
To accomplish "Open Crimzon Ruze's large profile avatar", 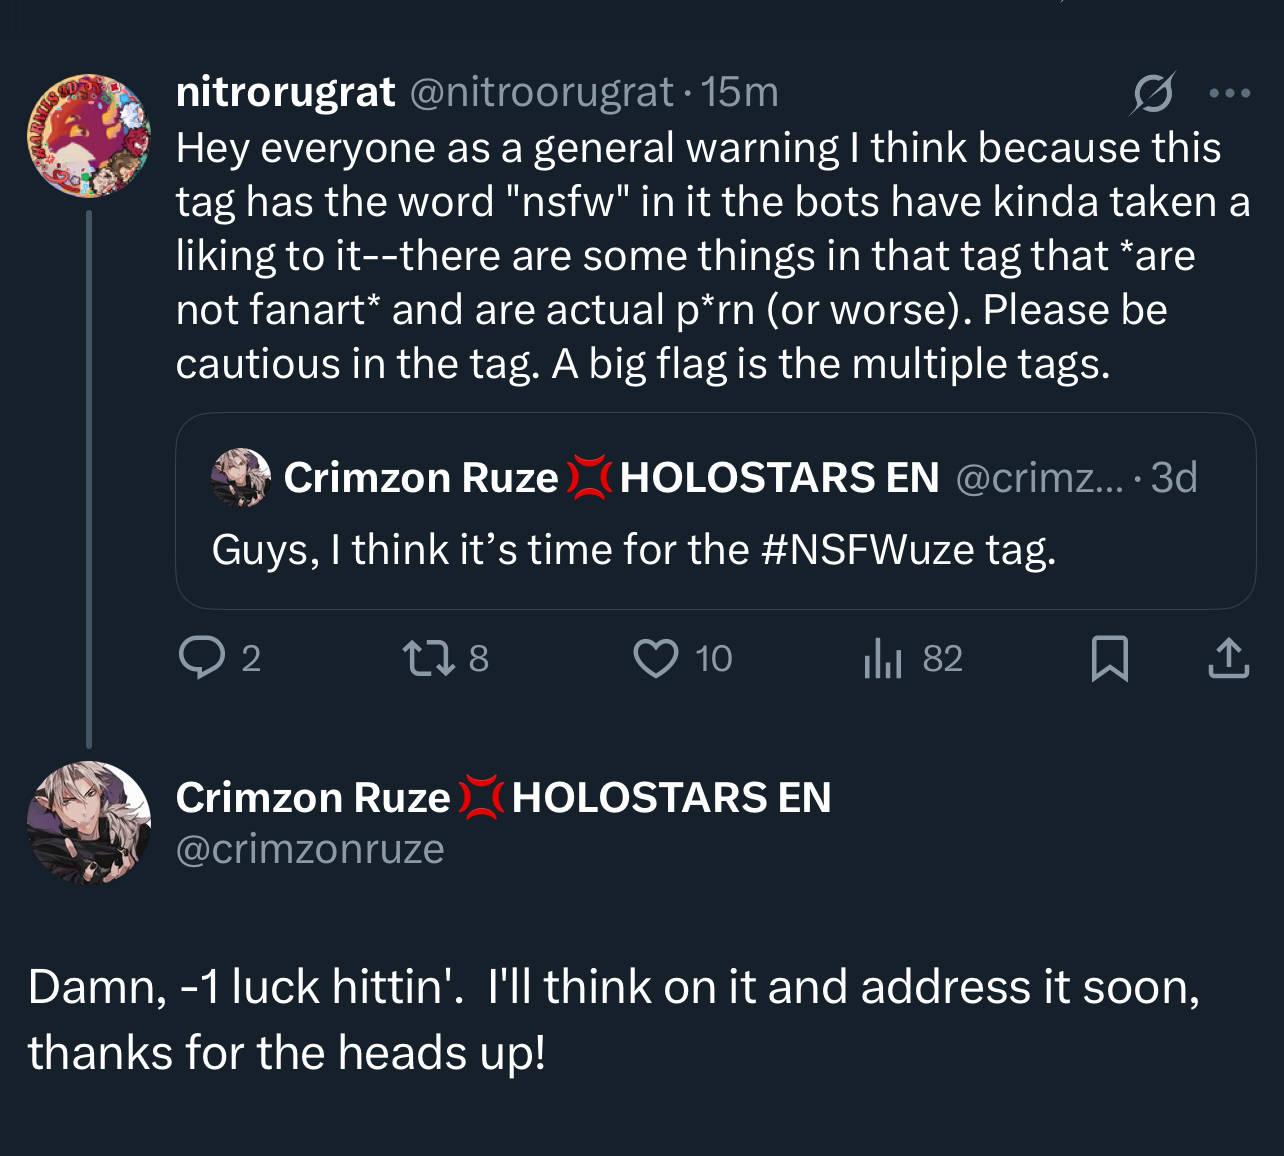I will point(89,823).
